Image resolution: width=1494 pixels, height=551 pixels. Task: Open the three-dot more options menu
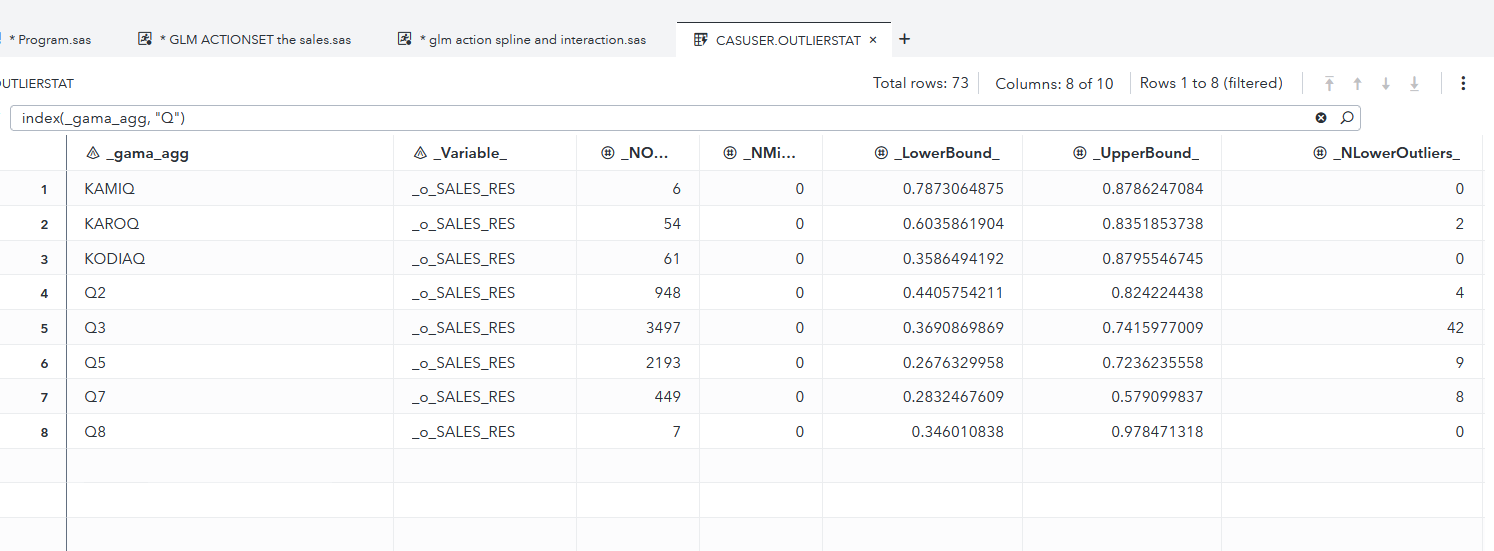pos(1463,84)
